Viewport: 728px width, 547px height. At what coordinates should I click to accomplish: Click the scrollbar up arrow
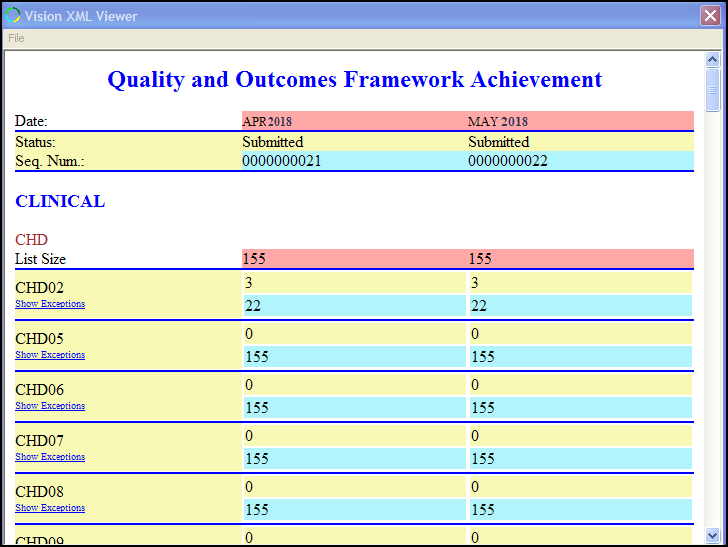pyautogui.click(x=713, y=60)
